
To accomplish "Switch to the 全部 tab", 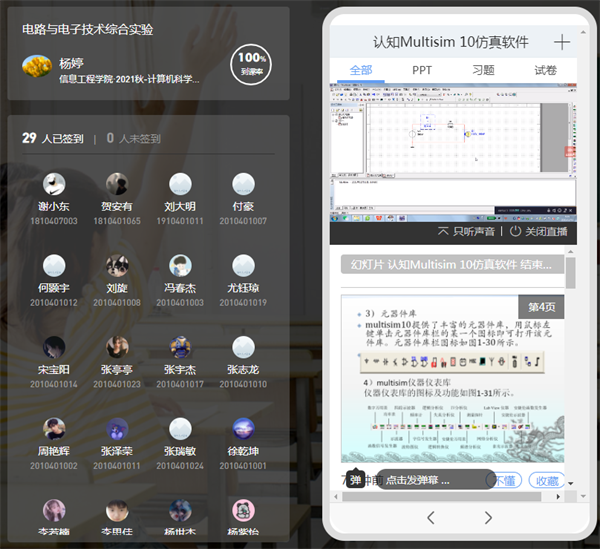I will (x=360, y=70).
